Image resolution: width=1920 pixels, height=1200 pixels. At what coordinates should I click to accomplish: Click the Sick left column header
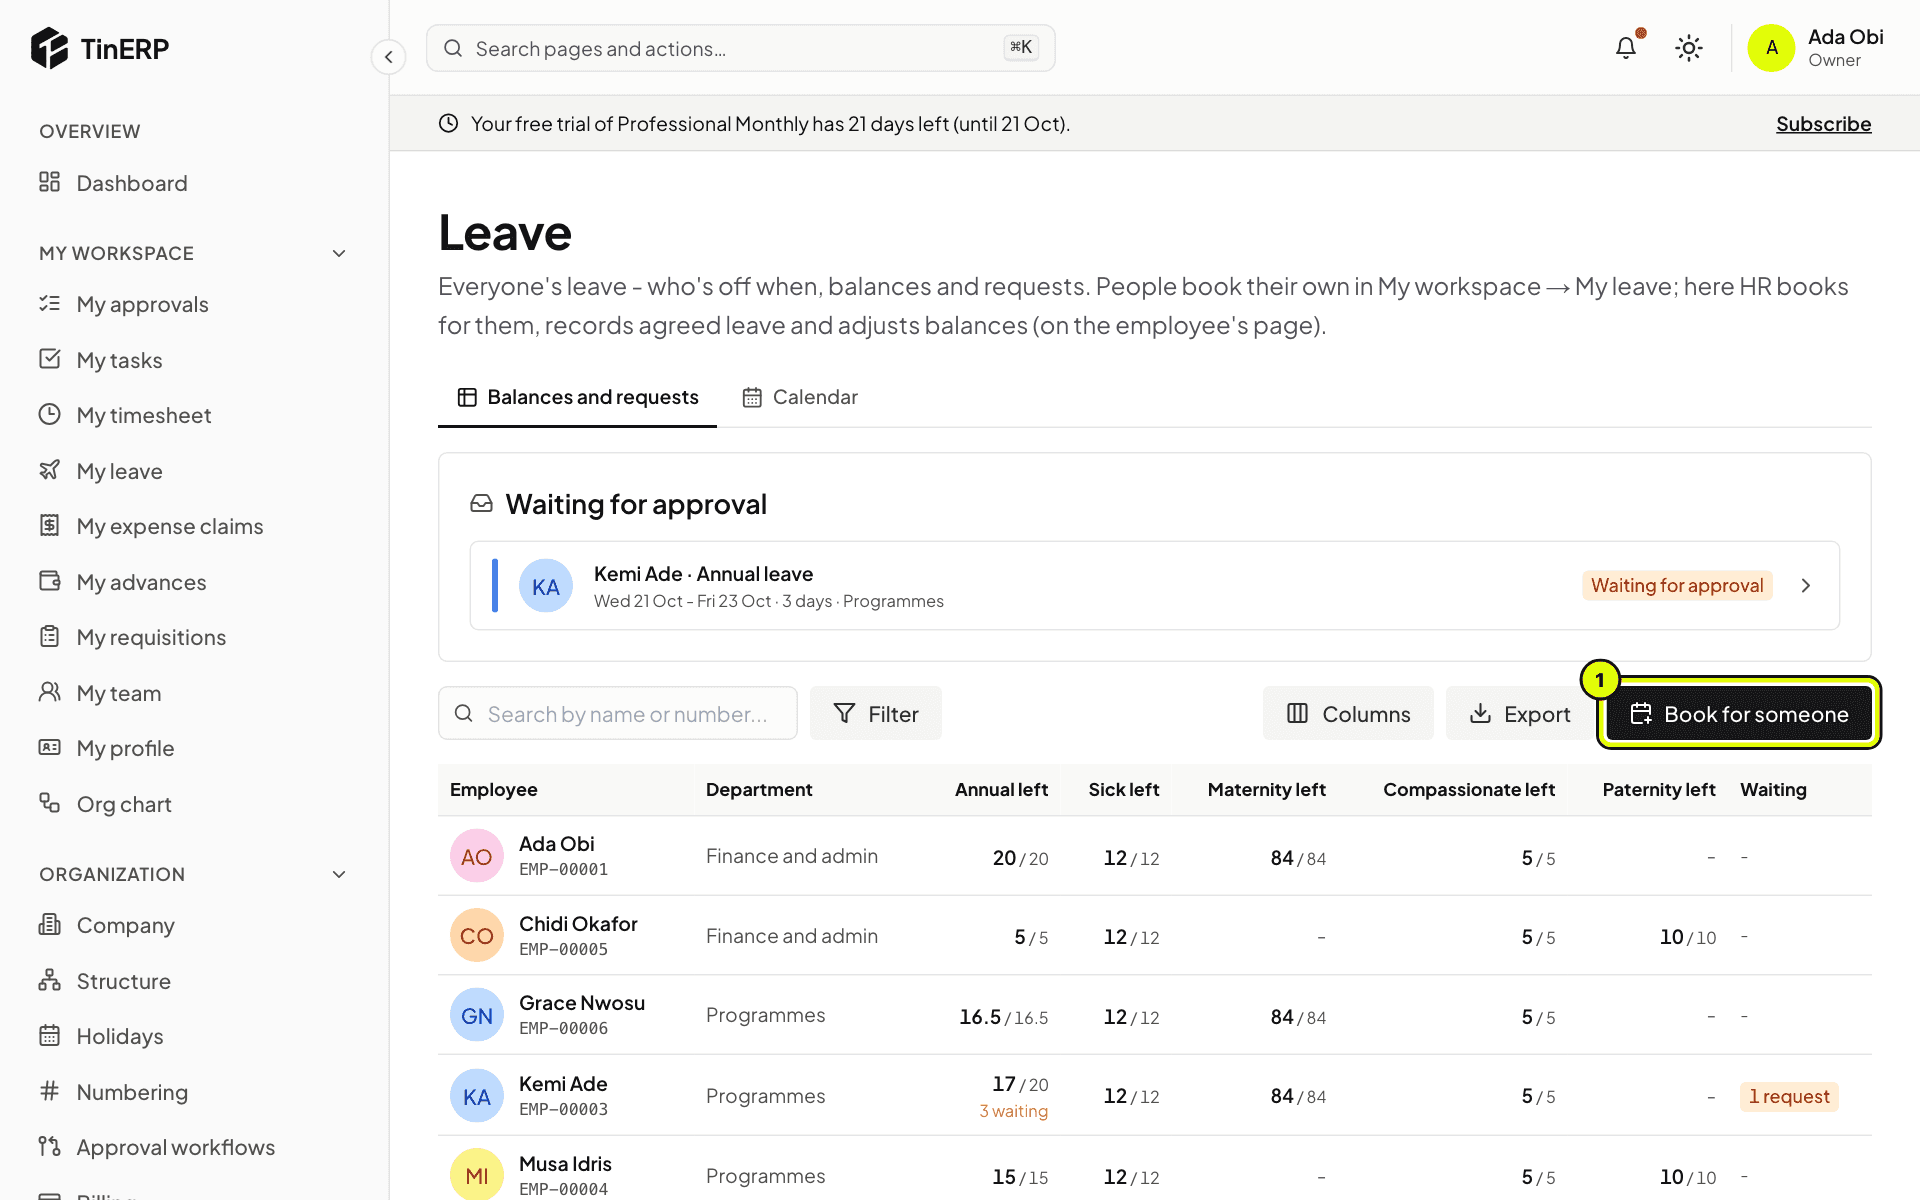click(1123, 789)
